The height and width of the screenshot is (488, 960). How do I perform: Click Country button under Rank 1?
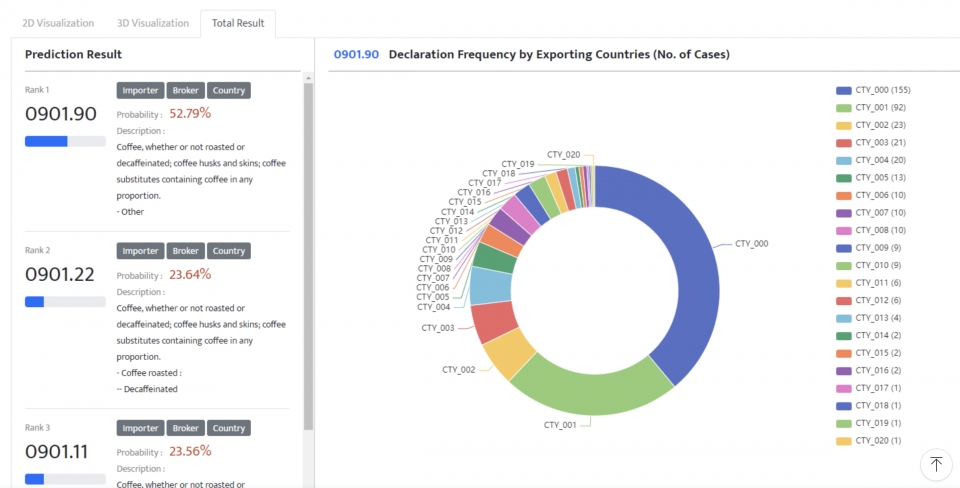pyautogui.click(x=229, y=90)
